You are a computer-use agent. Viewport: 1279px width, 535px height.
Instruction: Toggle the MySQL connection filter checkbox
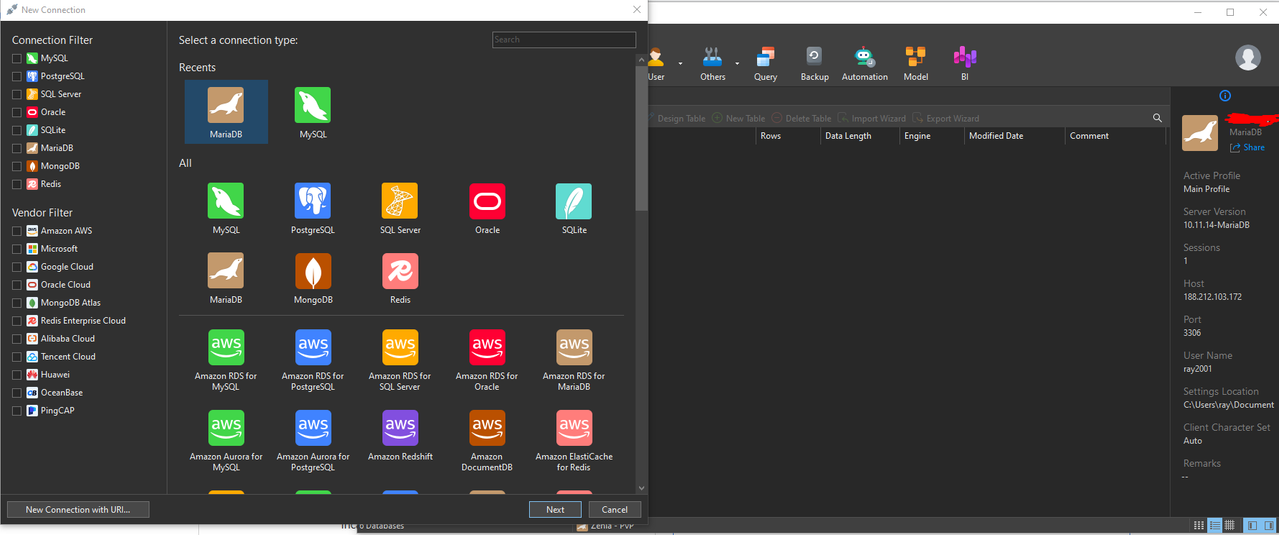16,58
